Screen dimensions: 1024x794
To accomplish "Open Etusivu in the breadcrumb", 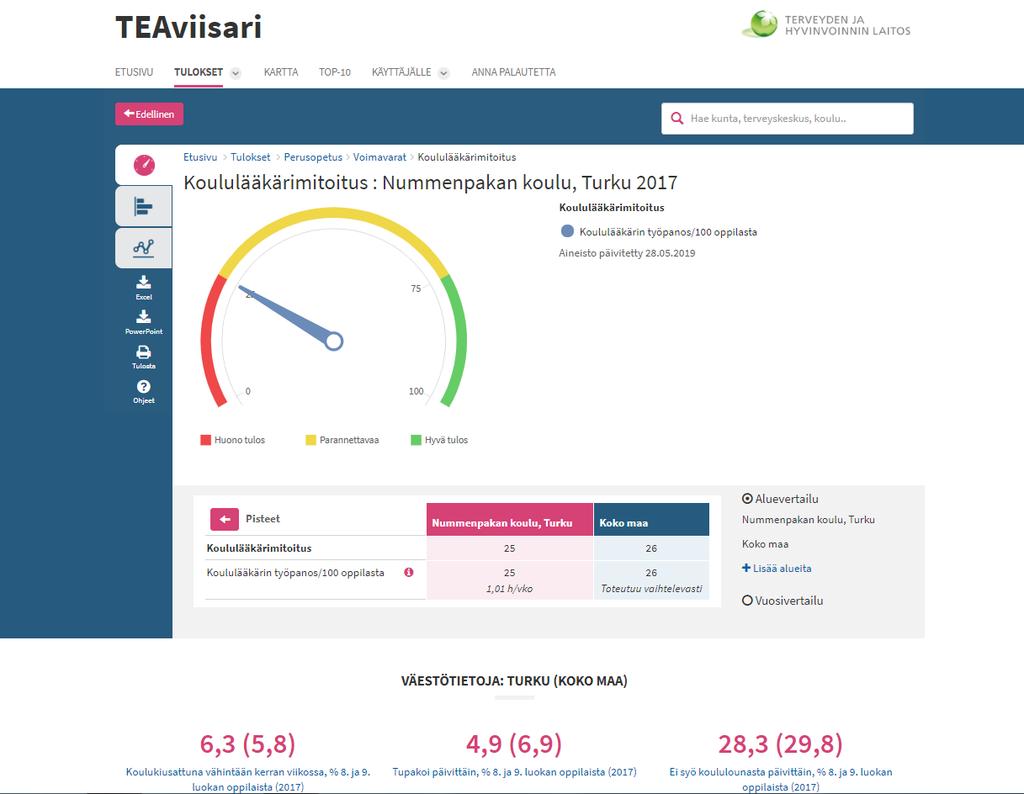I will (200, 157).
